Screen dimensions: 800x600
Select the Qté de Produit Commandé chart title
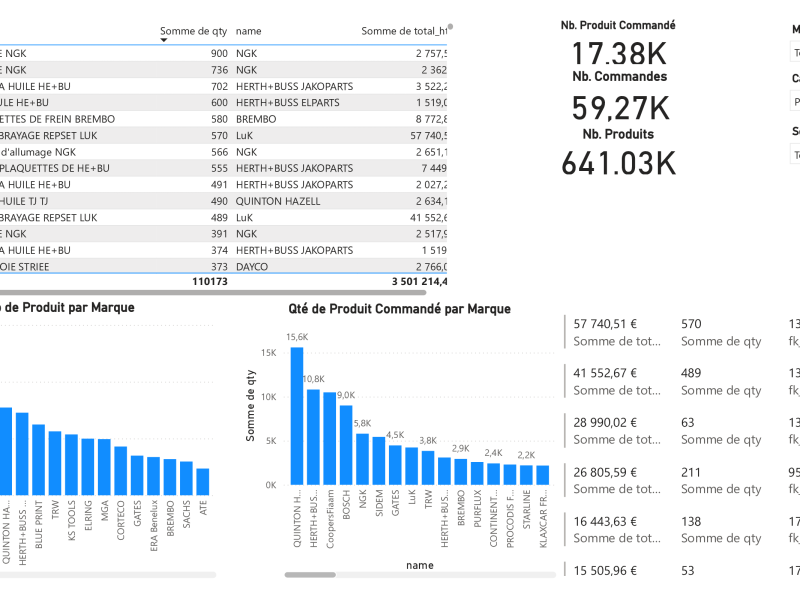coord(399,309)
